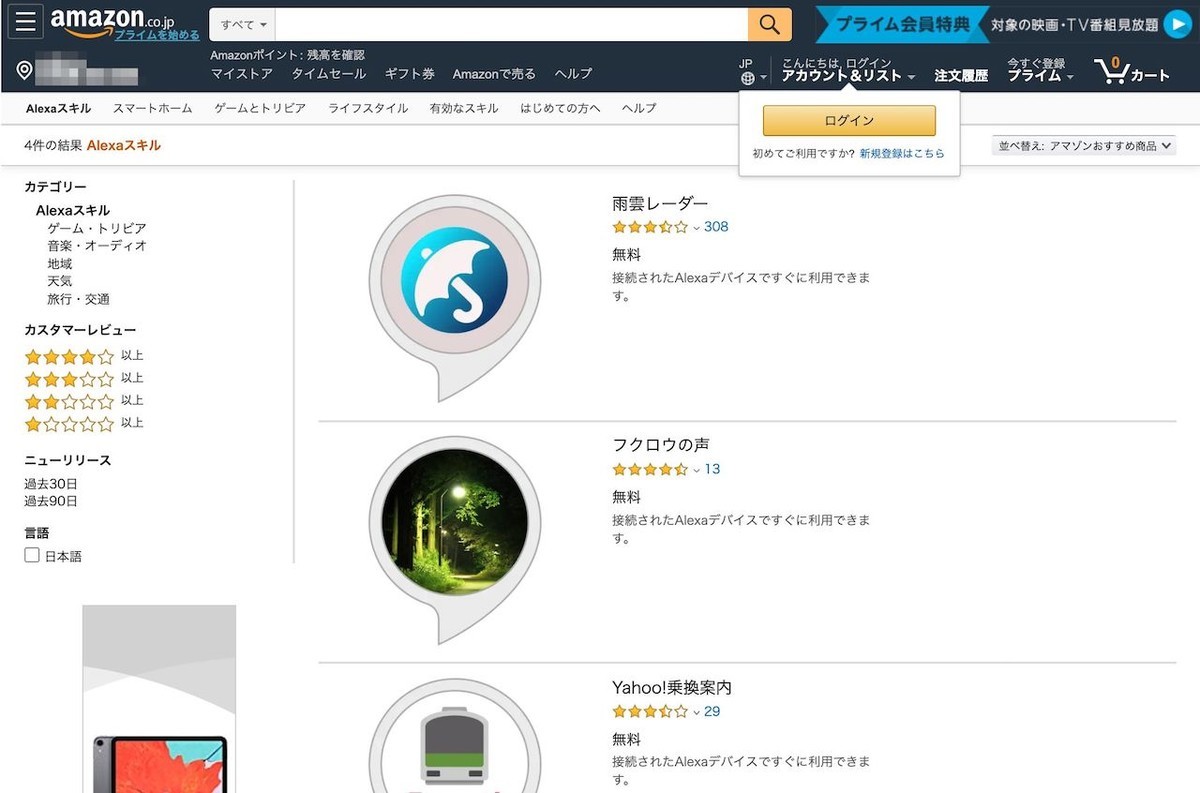
Task: Click the JP globe language icon
Action: click(747, 77)
